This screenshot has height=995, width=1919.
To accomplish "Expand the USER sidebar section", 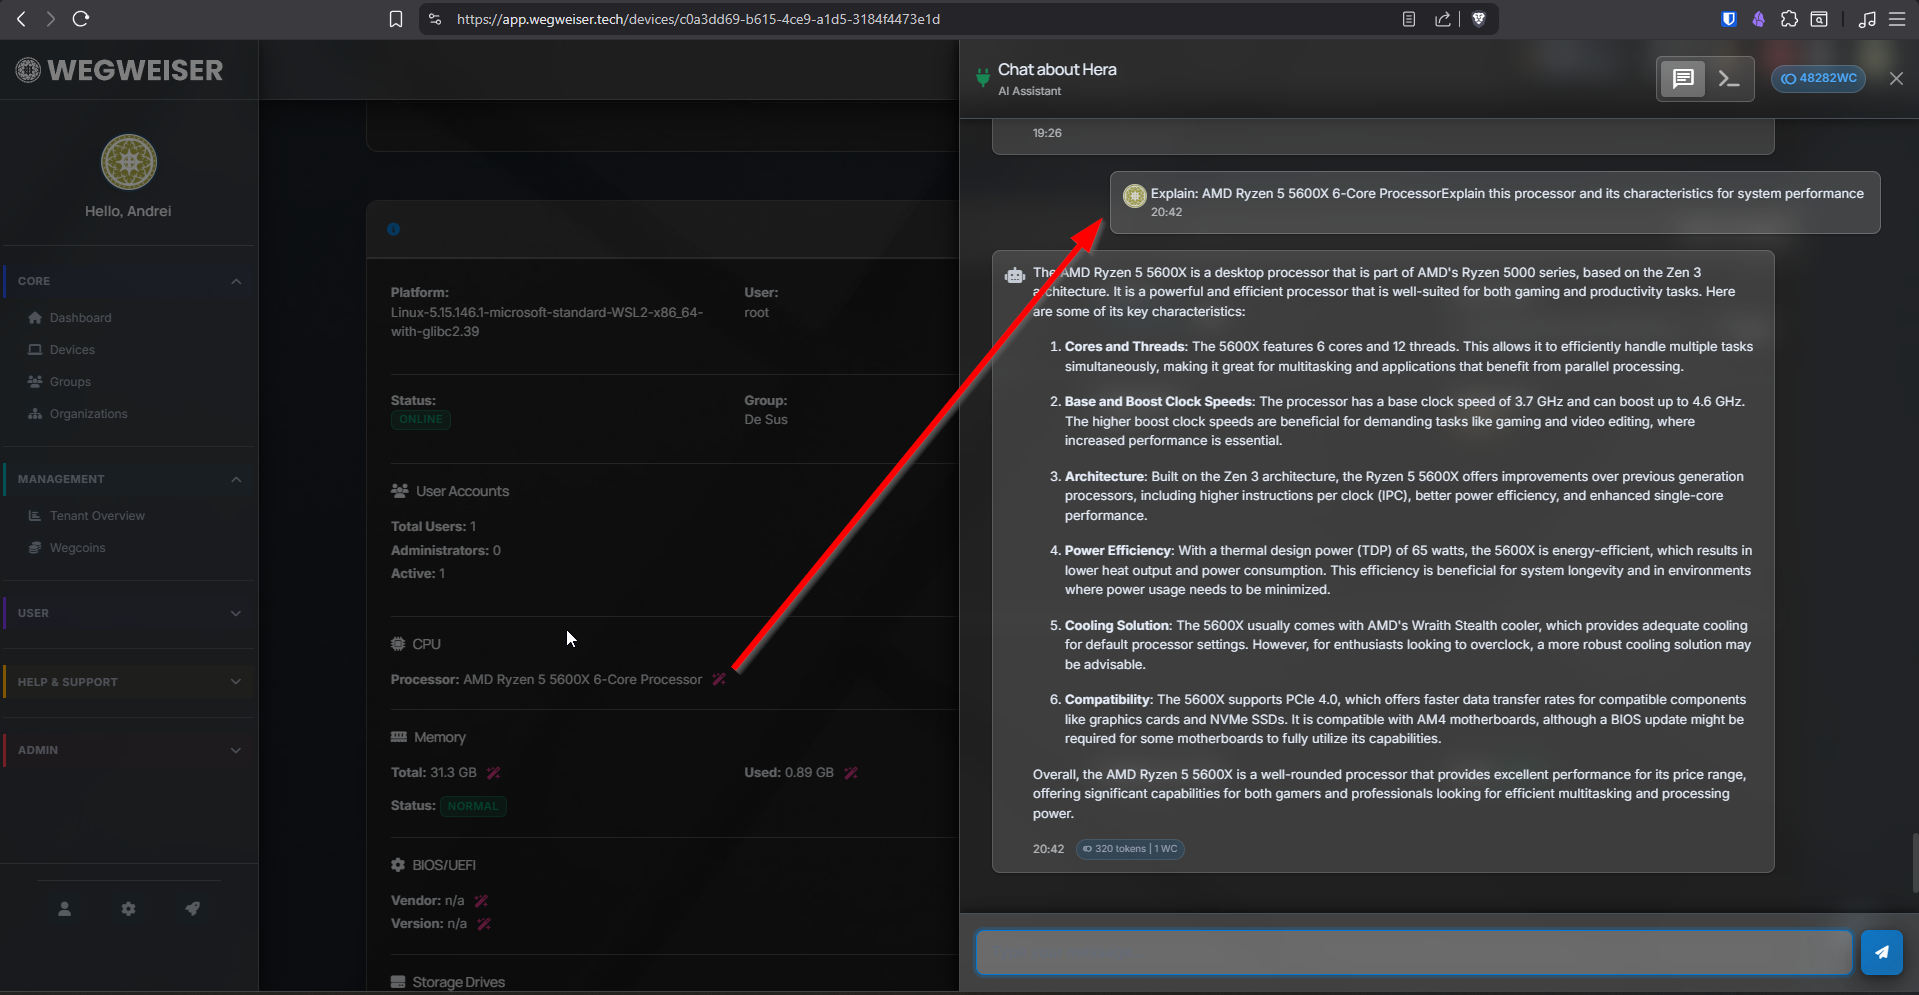I will coord(128,613).
